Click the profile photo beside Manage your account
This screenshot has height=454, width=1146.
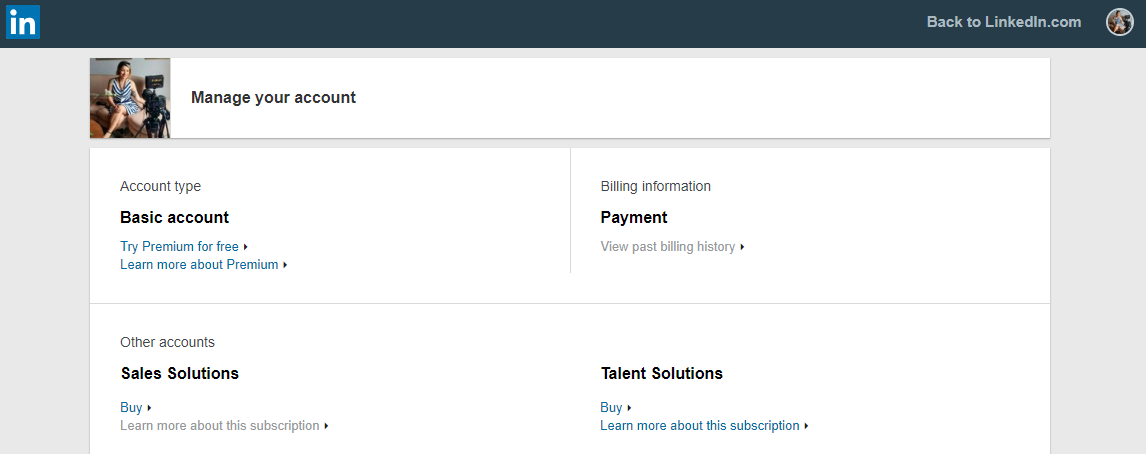130,98
